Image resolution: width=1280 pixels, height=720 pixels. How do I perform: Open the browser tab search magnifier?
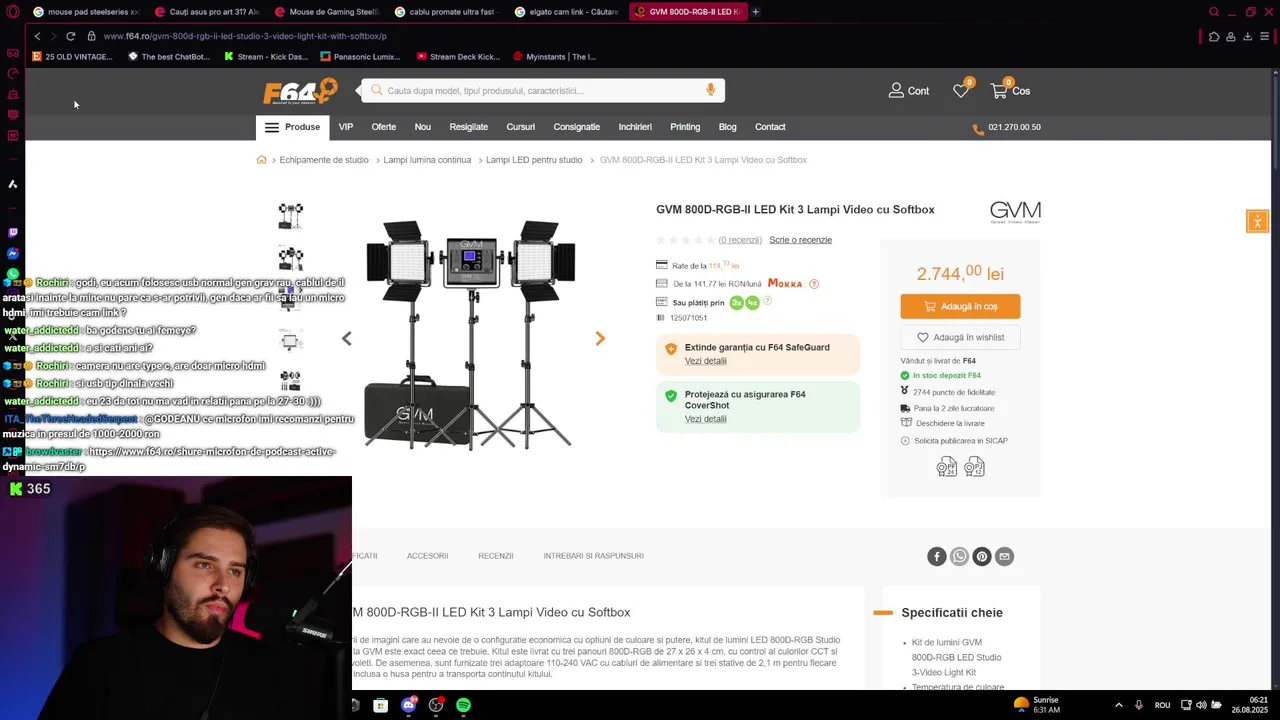(1214, 12)
